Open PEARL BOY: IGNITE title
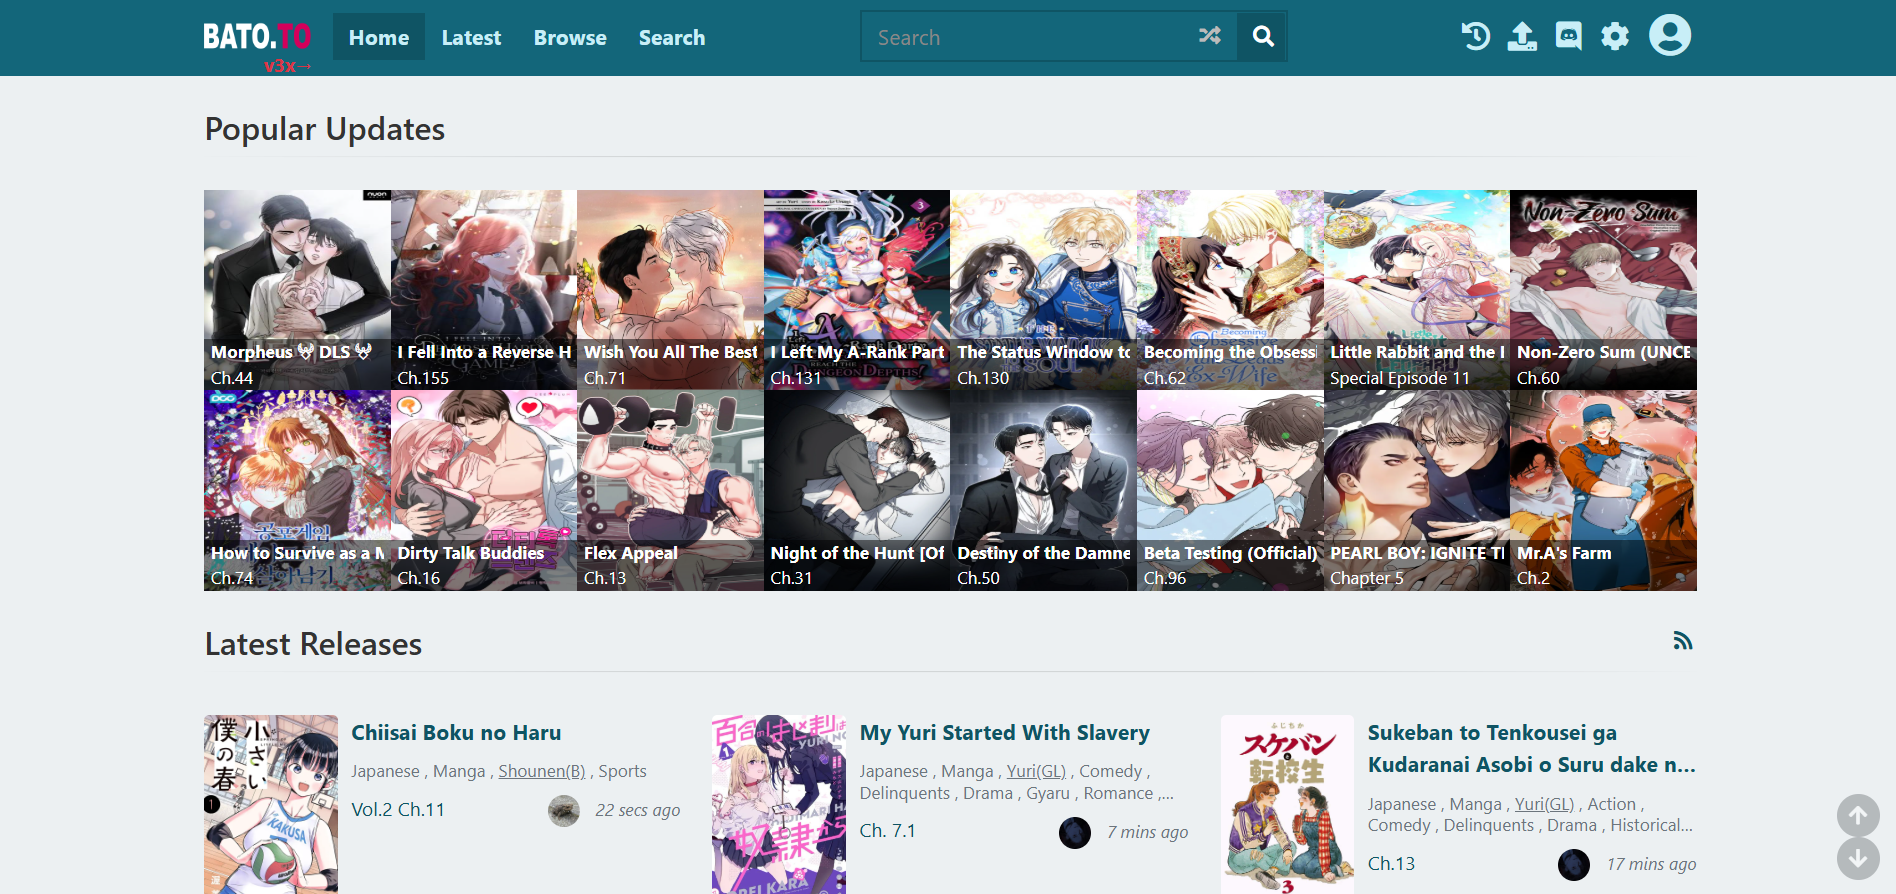The width and height of the screenshot is (1896, 894). tap(1417, 553)
